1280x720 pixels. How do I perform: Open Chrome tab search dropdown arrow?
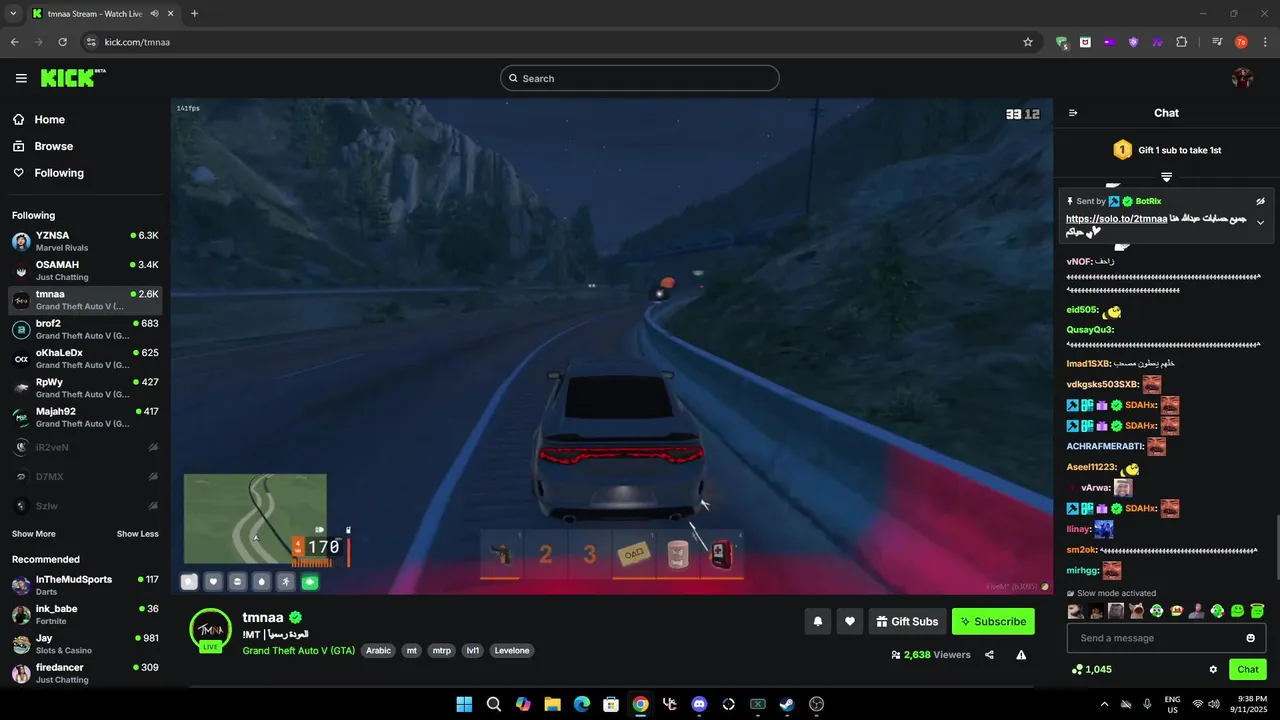click(x=13, y=14)
